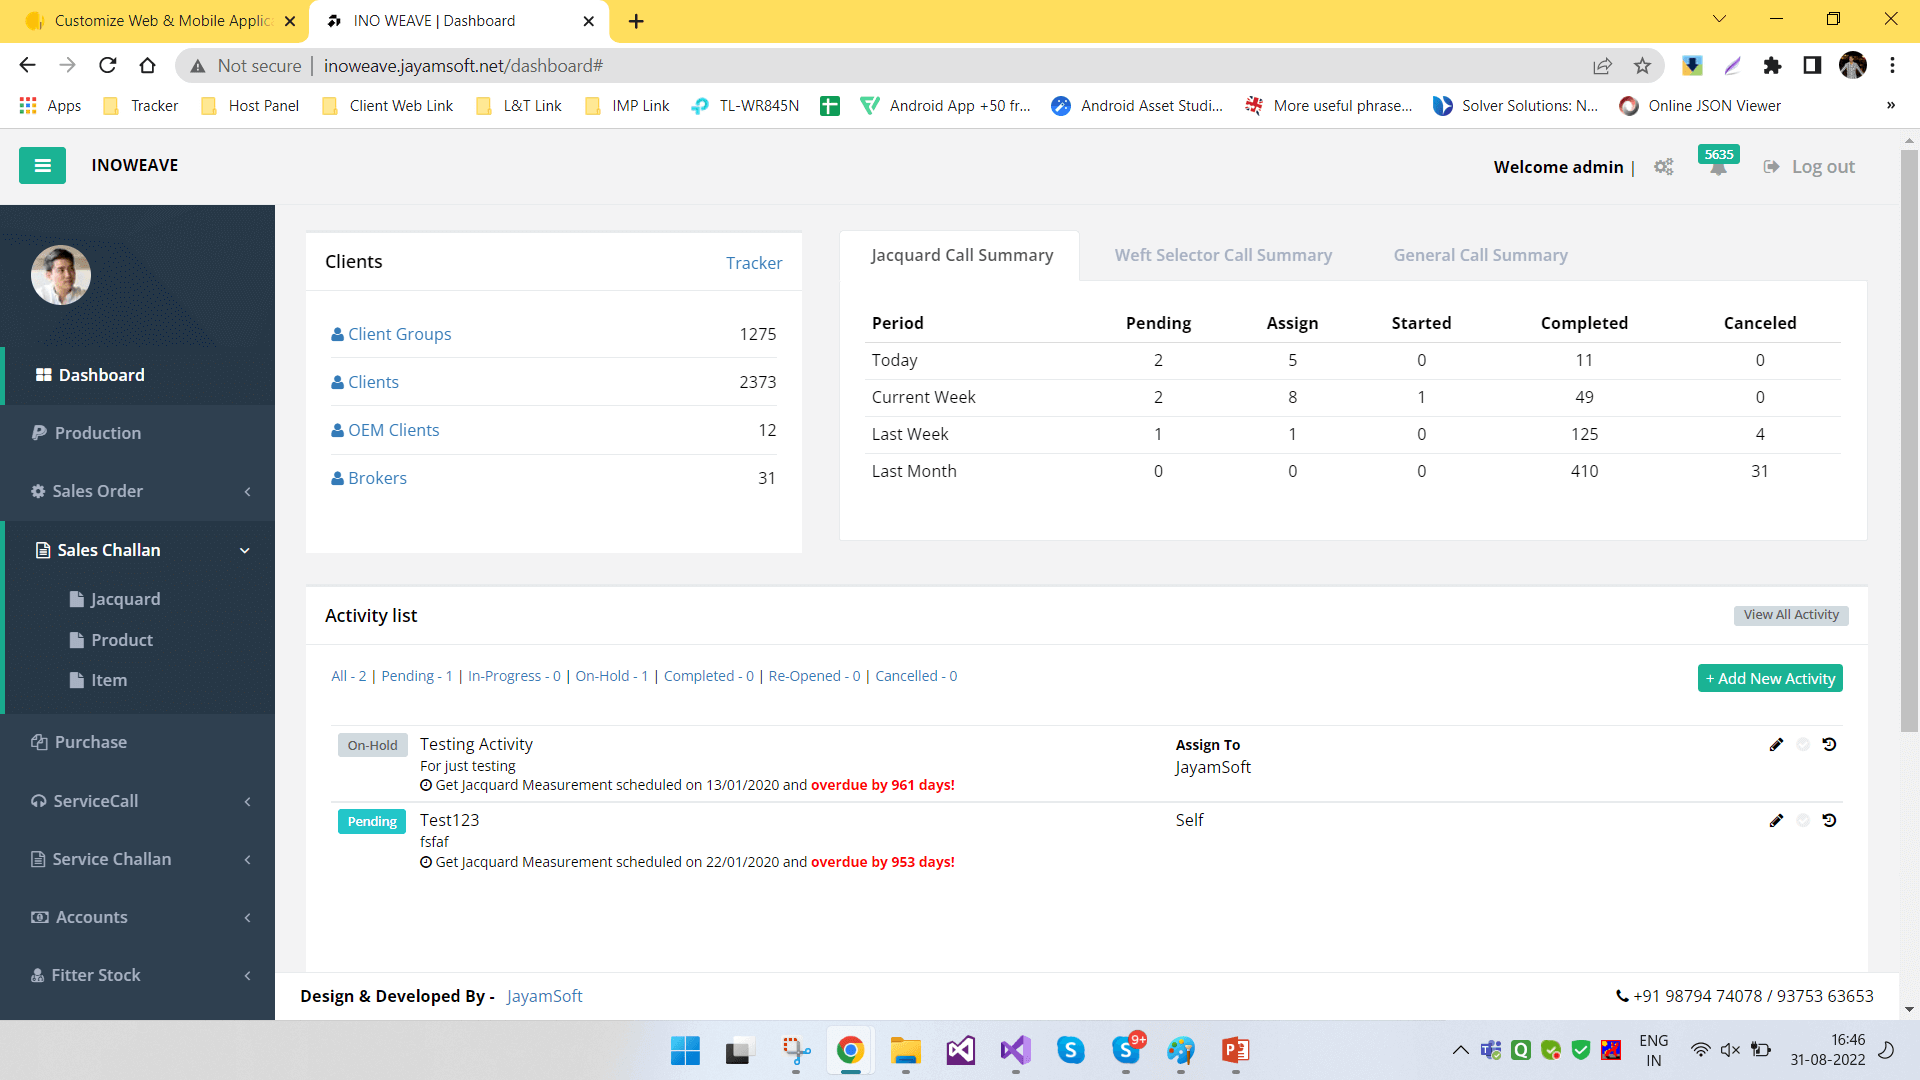Expand the Accounts sidebar menu
1920x1080 pixels.
coord(138,917)
